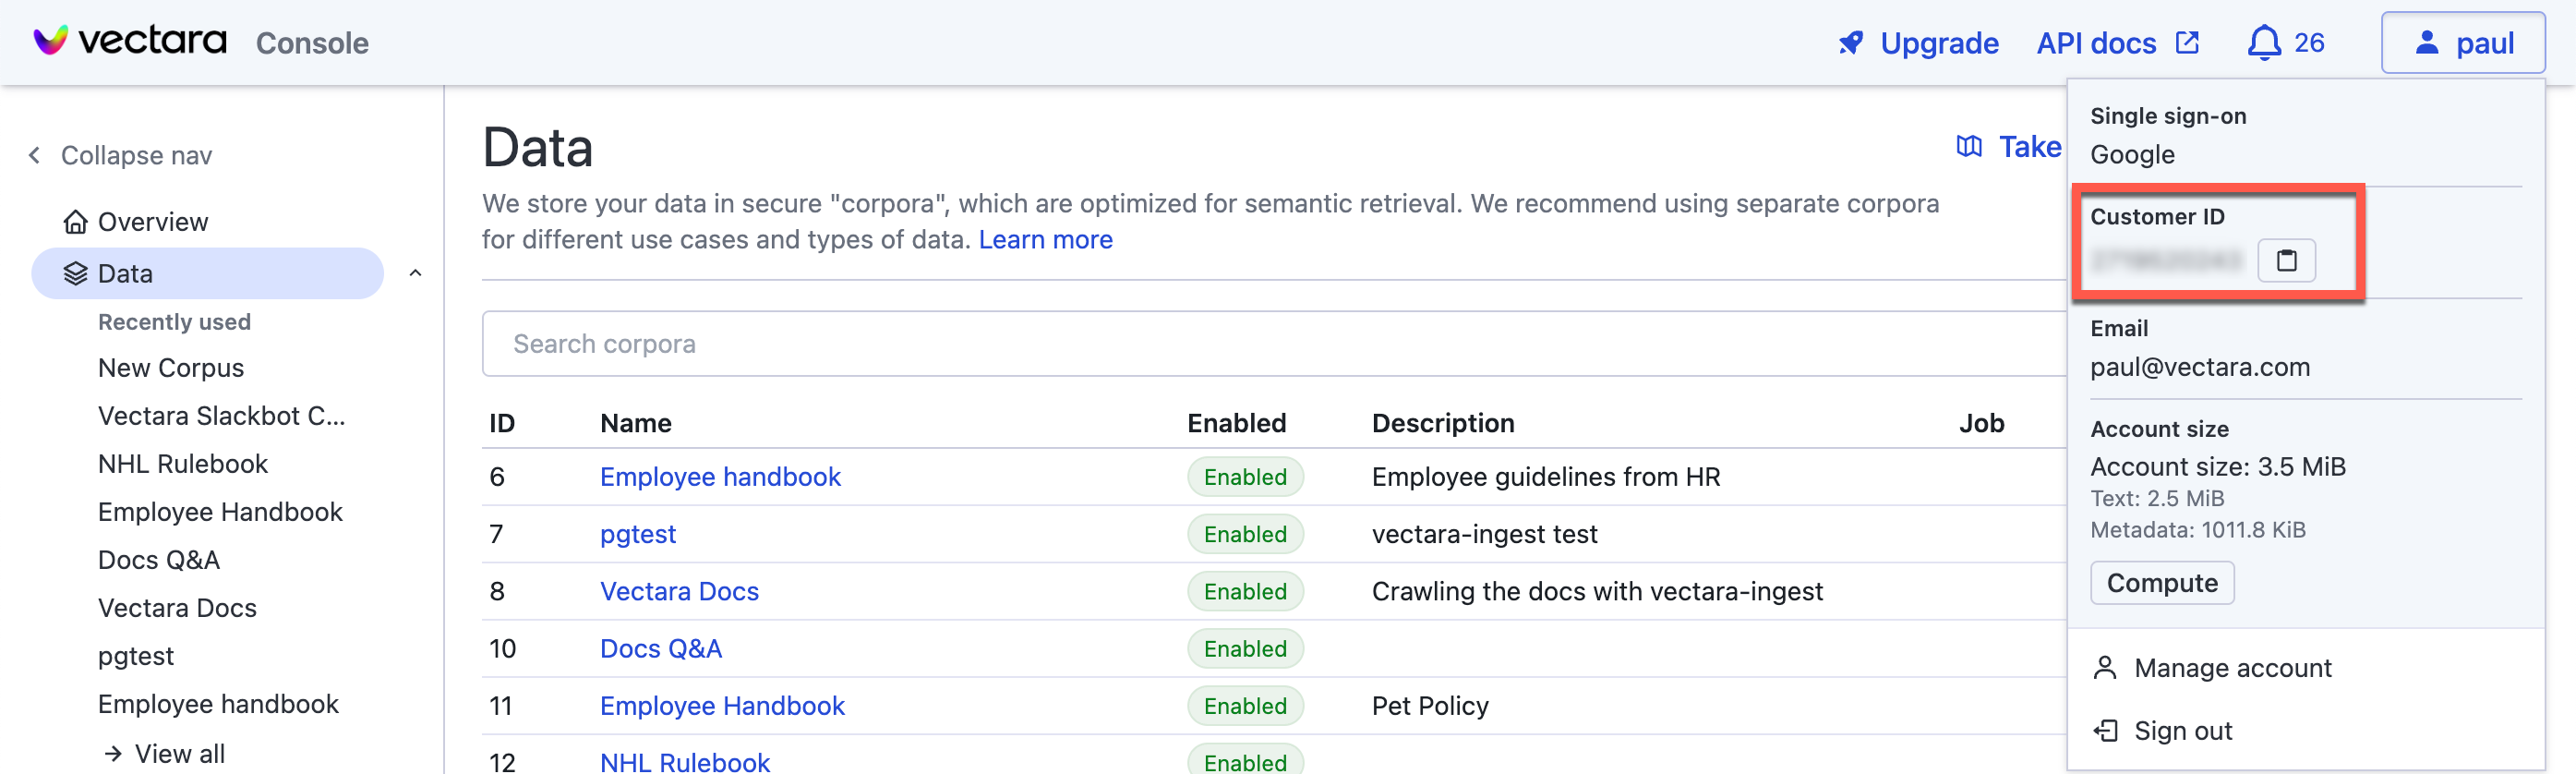The width and height of the screenshot is (2576, 774).
Task: Select NHL Rulebook in recently used
Action: coord(183,464)
